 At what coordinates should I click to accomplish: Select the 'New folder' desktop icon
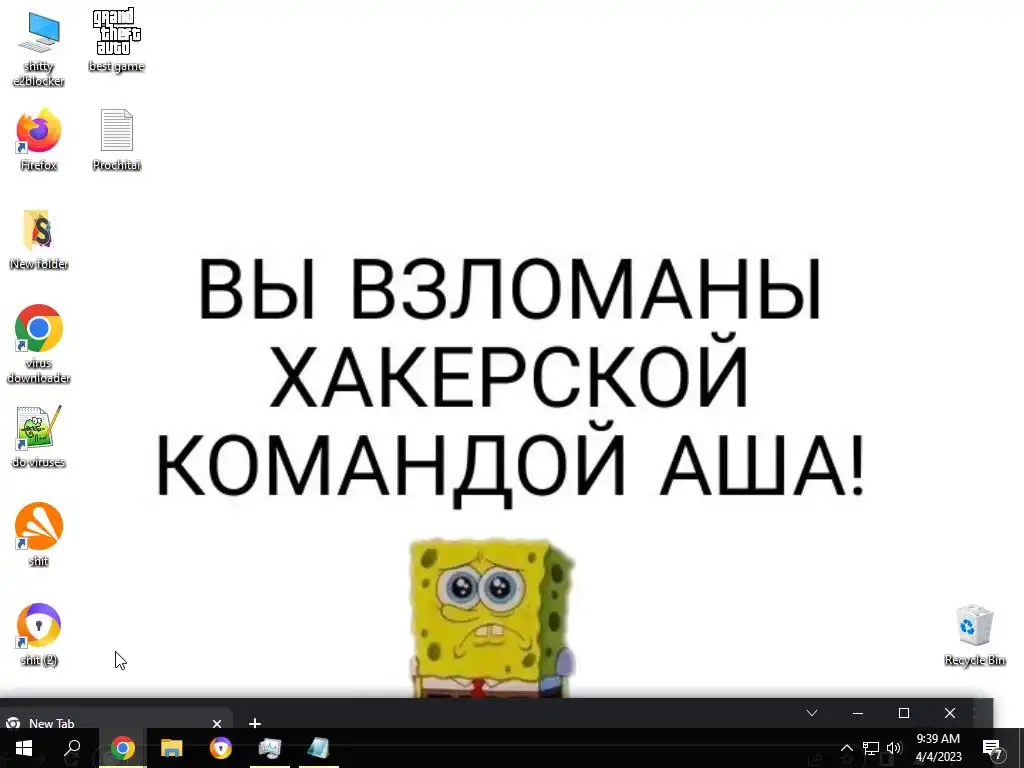tap(39, 239)
